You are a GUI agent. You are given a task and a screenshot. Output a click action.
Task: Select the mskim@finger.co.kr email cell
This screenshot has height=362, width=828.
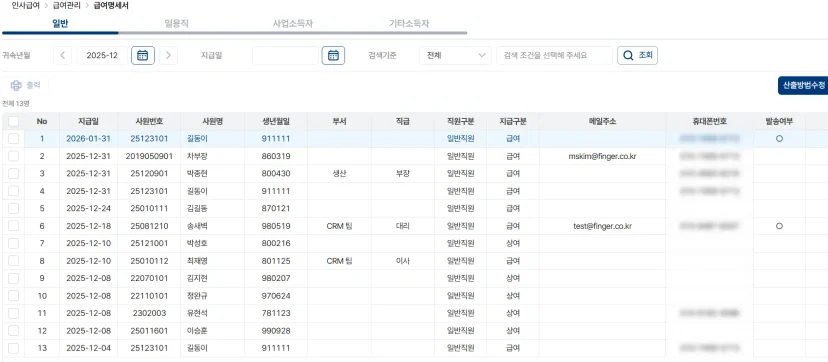603,156
